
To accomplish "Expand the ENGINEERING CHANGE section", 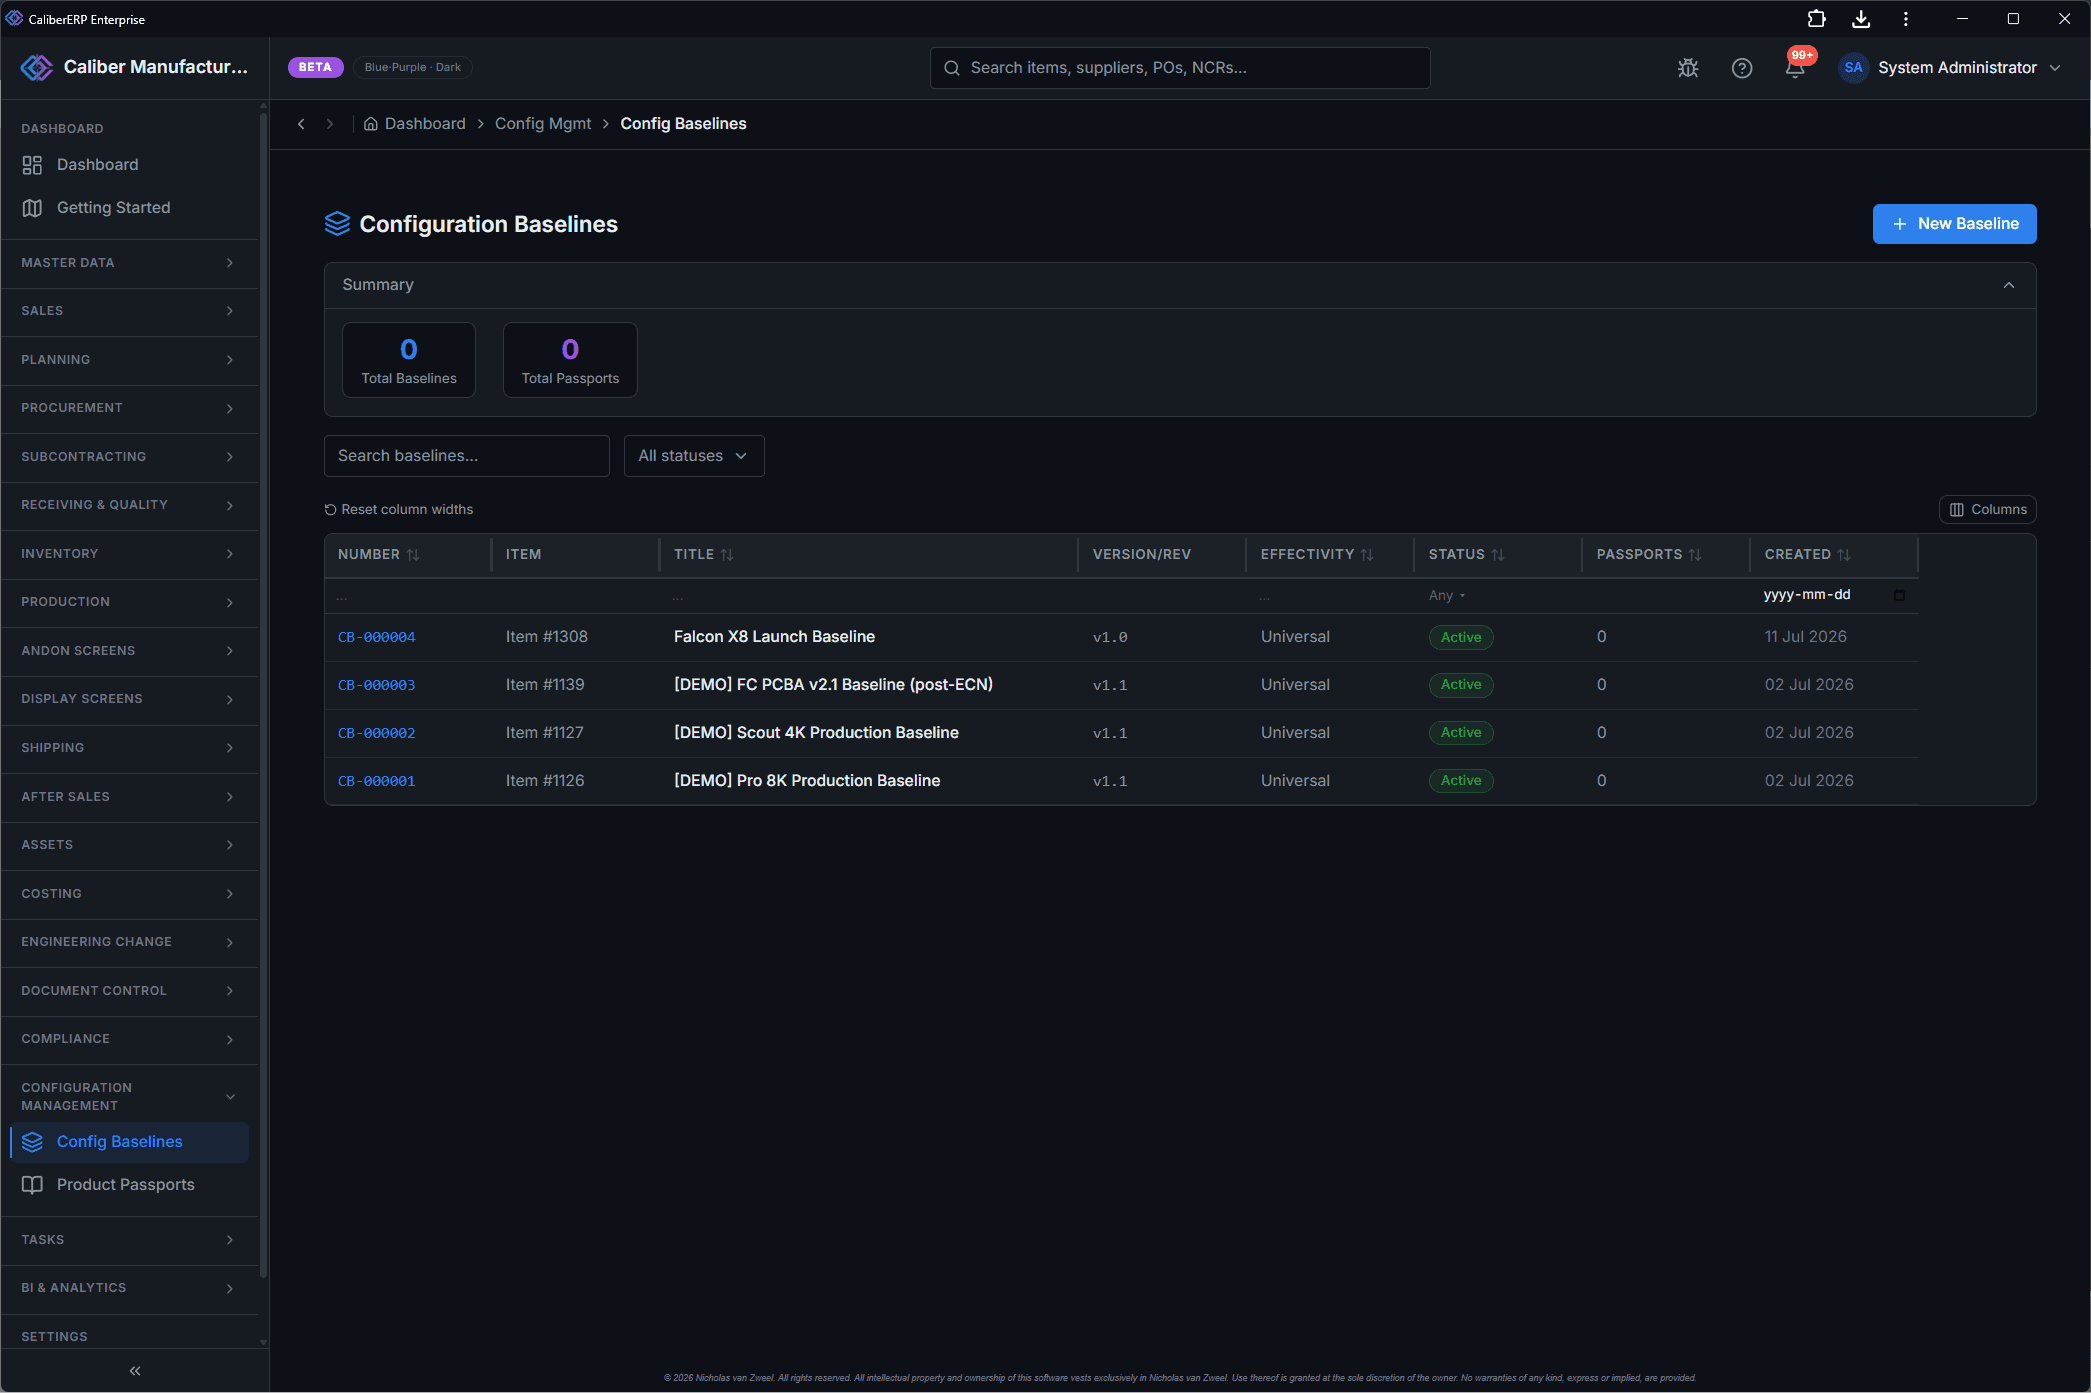I will tap(129, 942).
